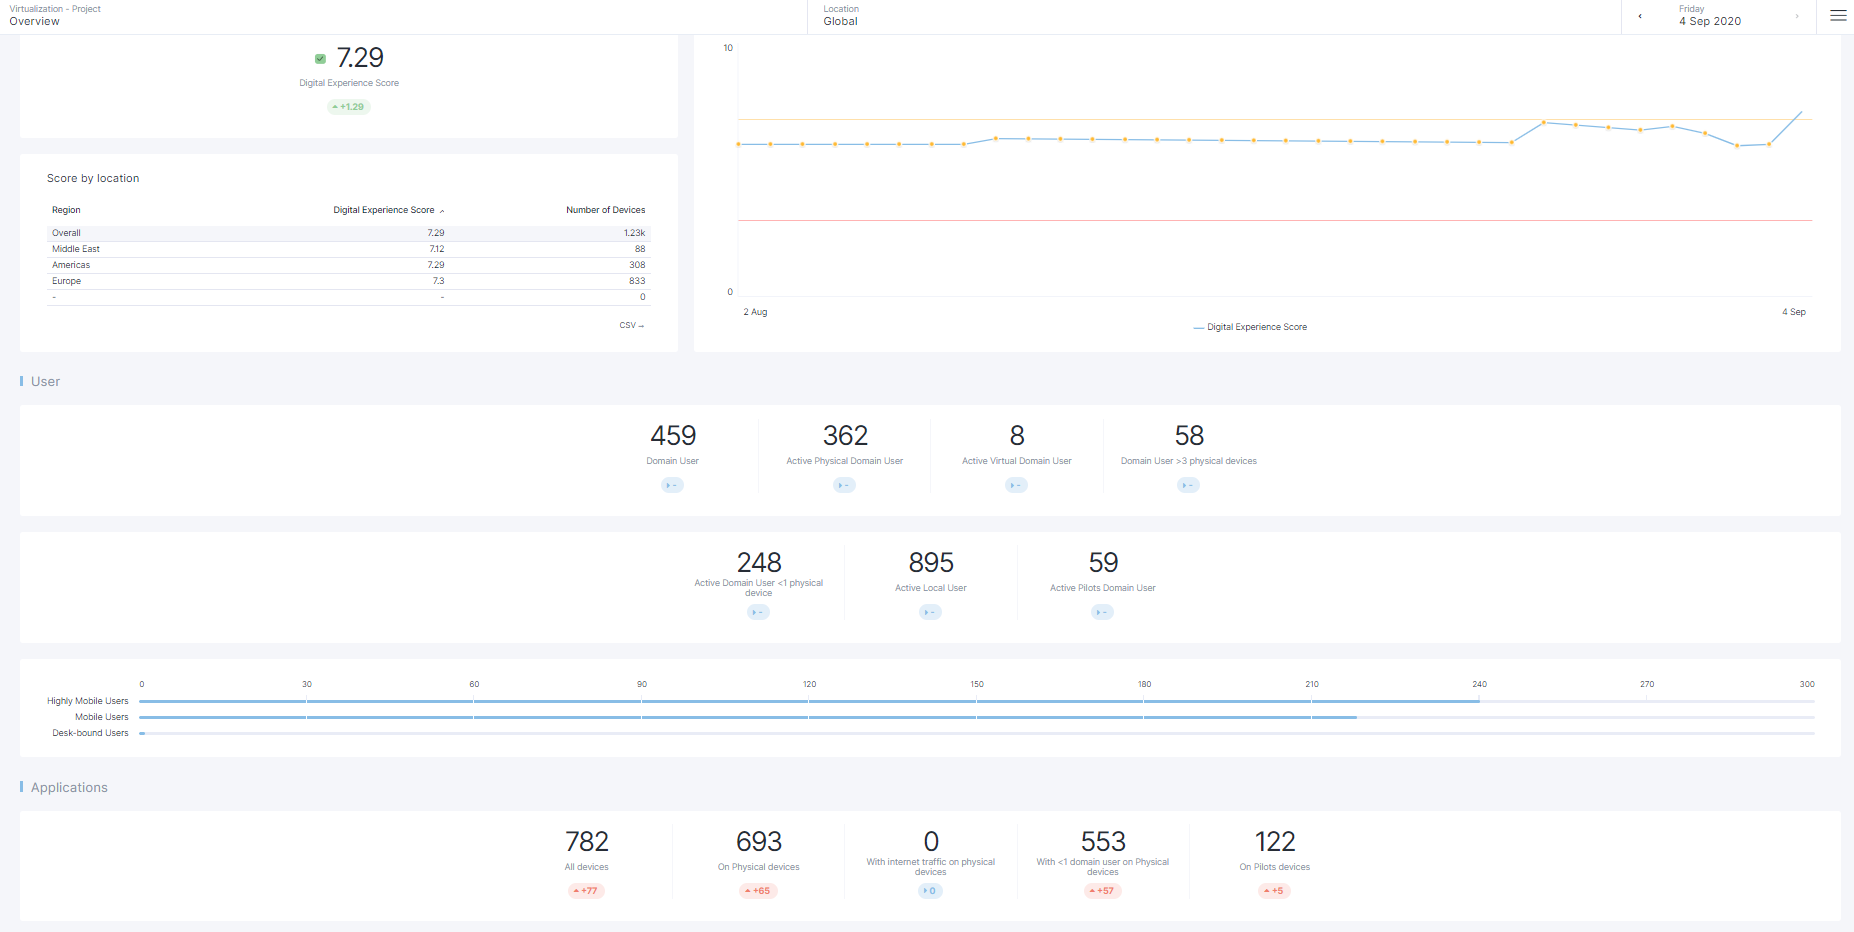Click the trend badge under Domain User
This screenshot has width=1854, height=932.
tap(672, 485)
